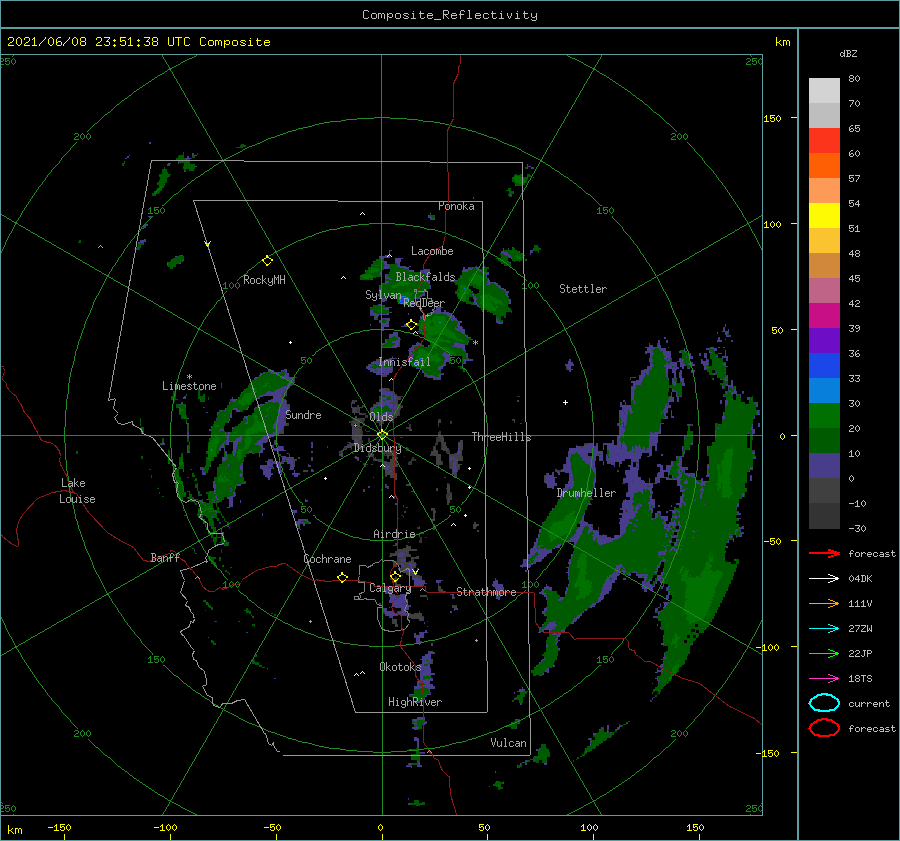Pick the purple 36-39 dBZ swatch
900x841 pixels.
(824, 340)
